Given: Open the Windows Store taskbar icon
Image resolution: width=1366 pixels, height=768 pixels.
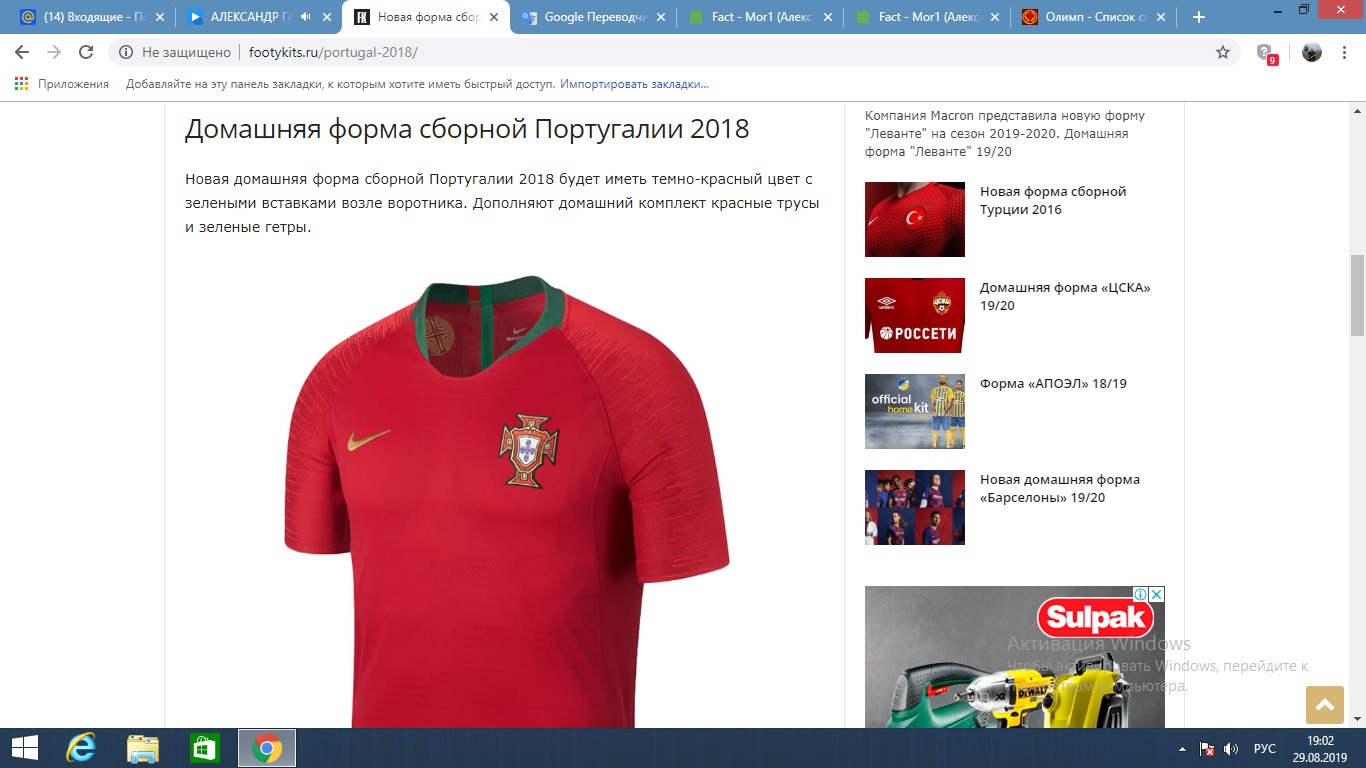Looking at the screenshot, I should [204, 748].
